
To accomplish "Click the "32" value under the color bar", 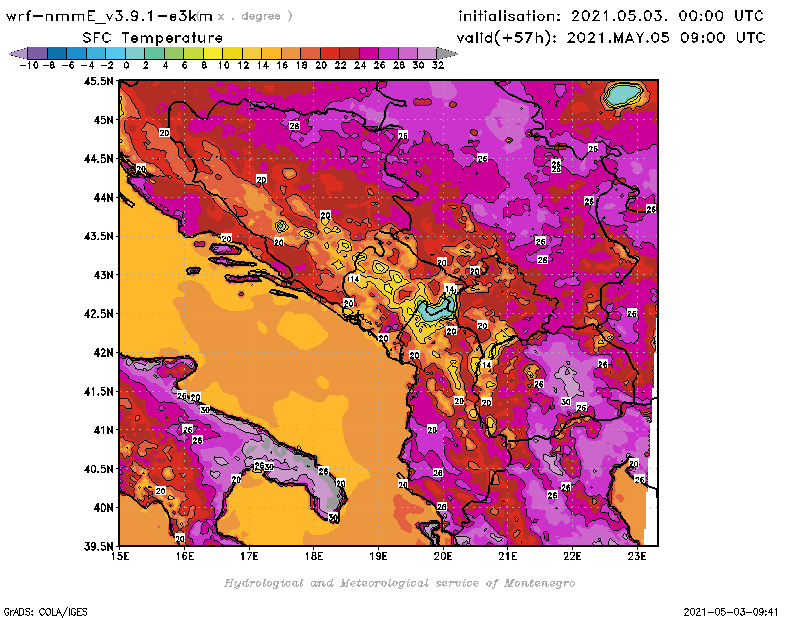I will click(x=438, y=65).
